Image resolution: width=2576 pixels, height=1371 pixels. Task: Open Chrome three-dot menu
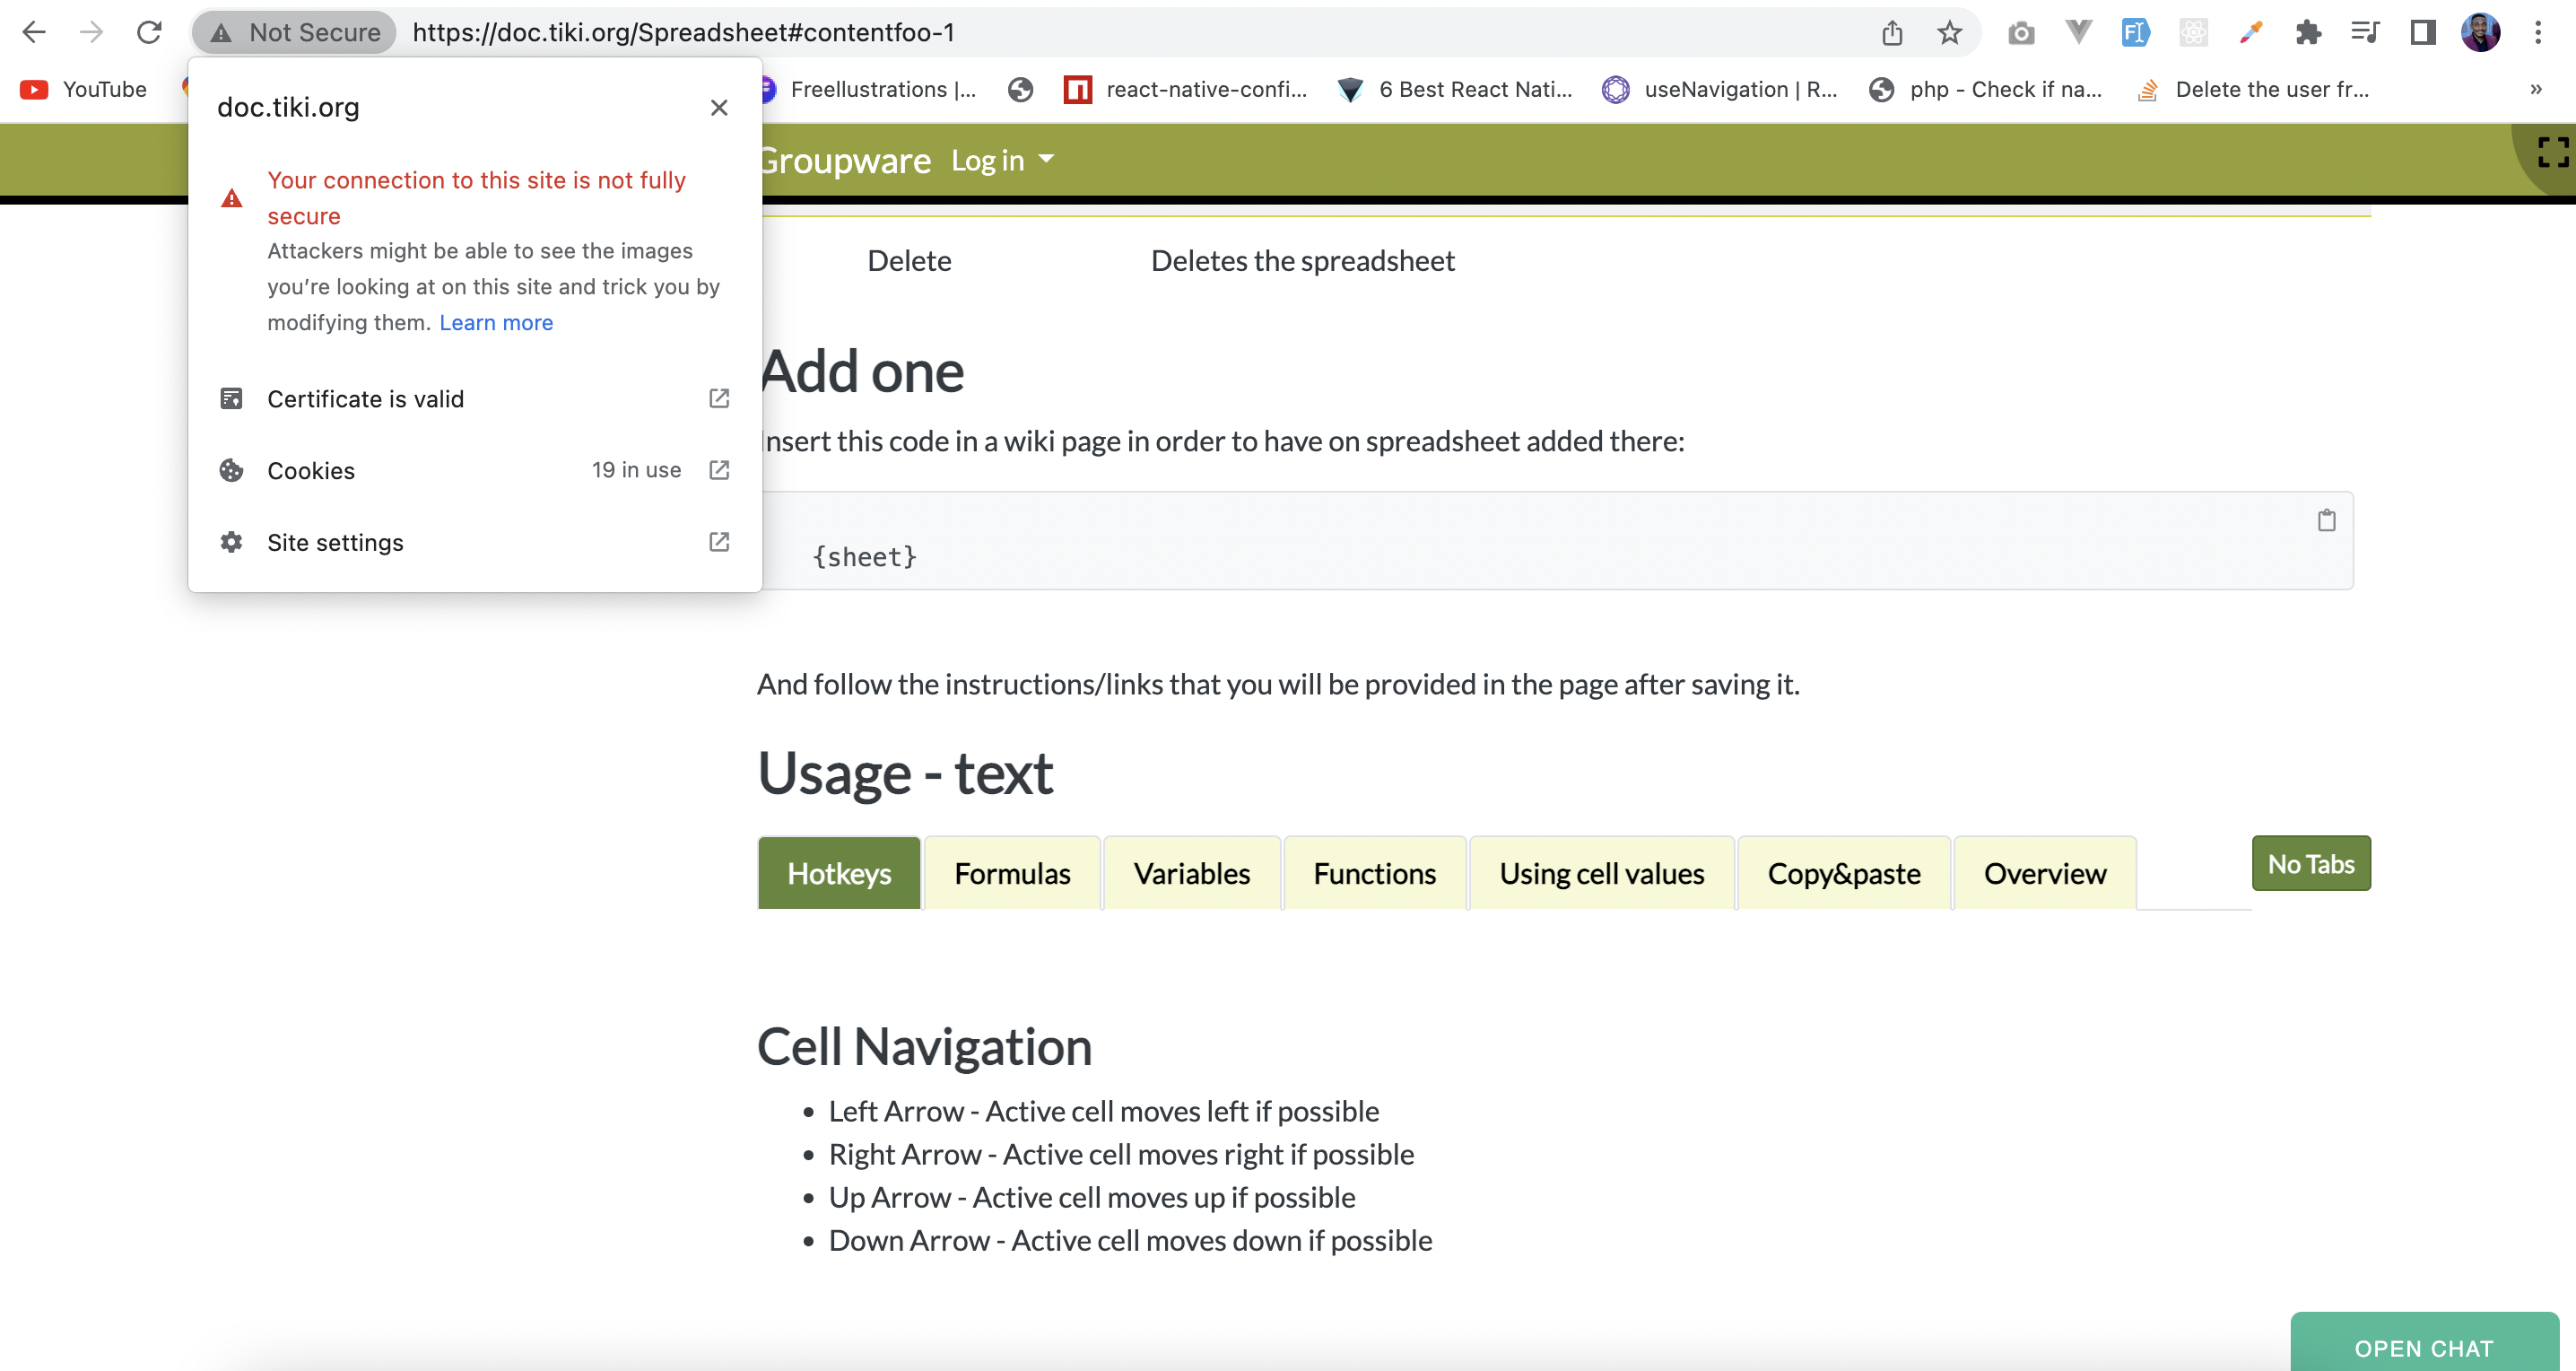(x=2538, y=33)
